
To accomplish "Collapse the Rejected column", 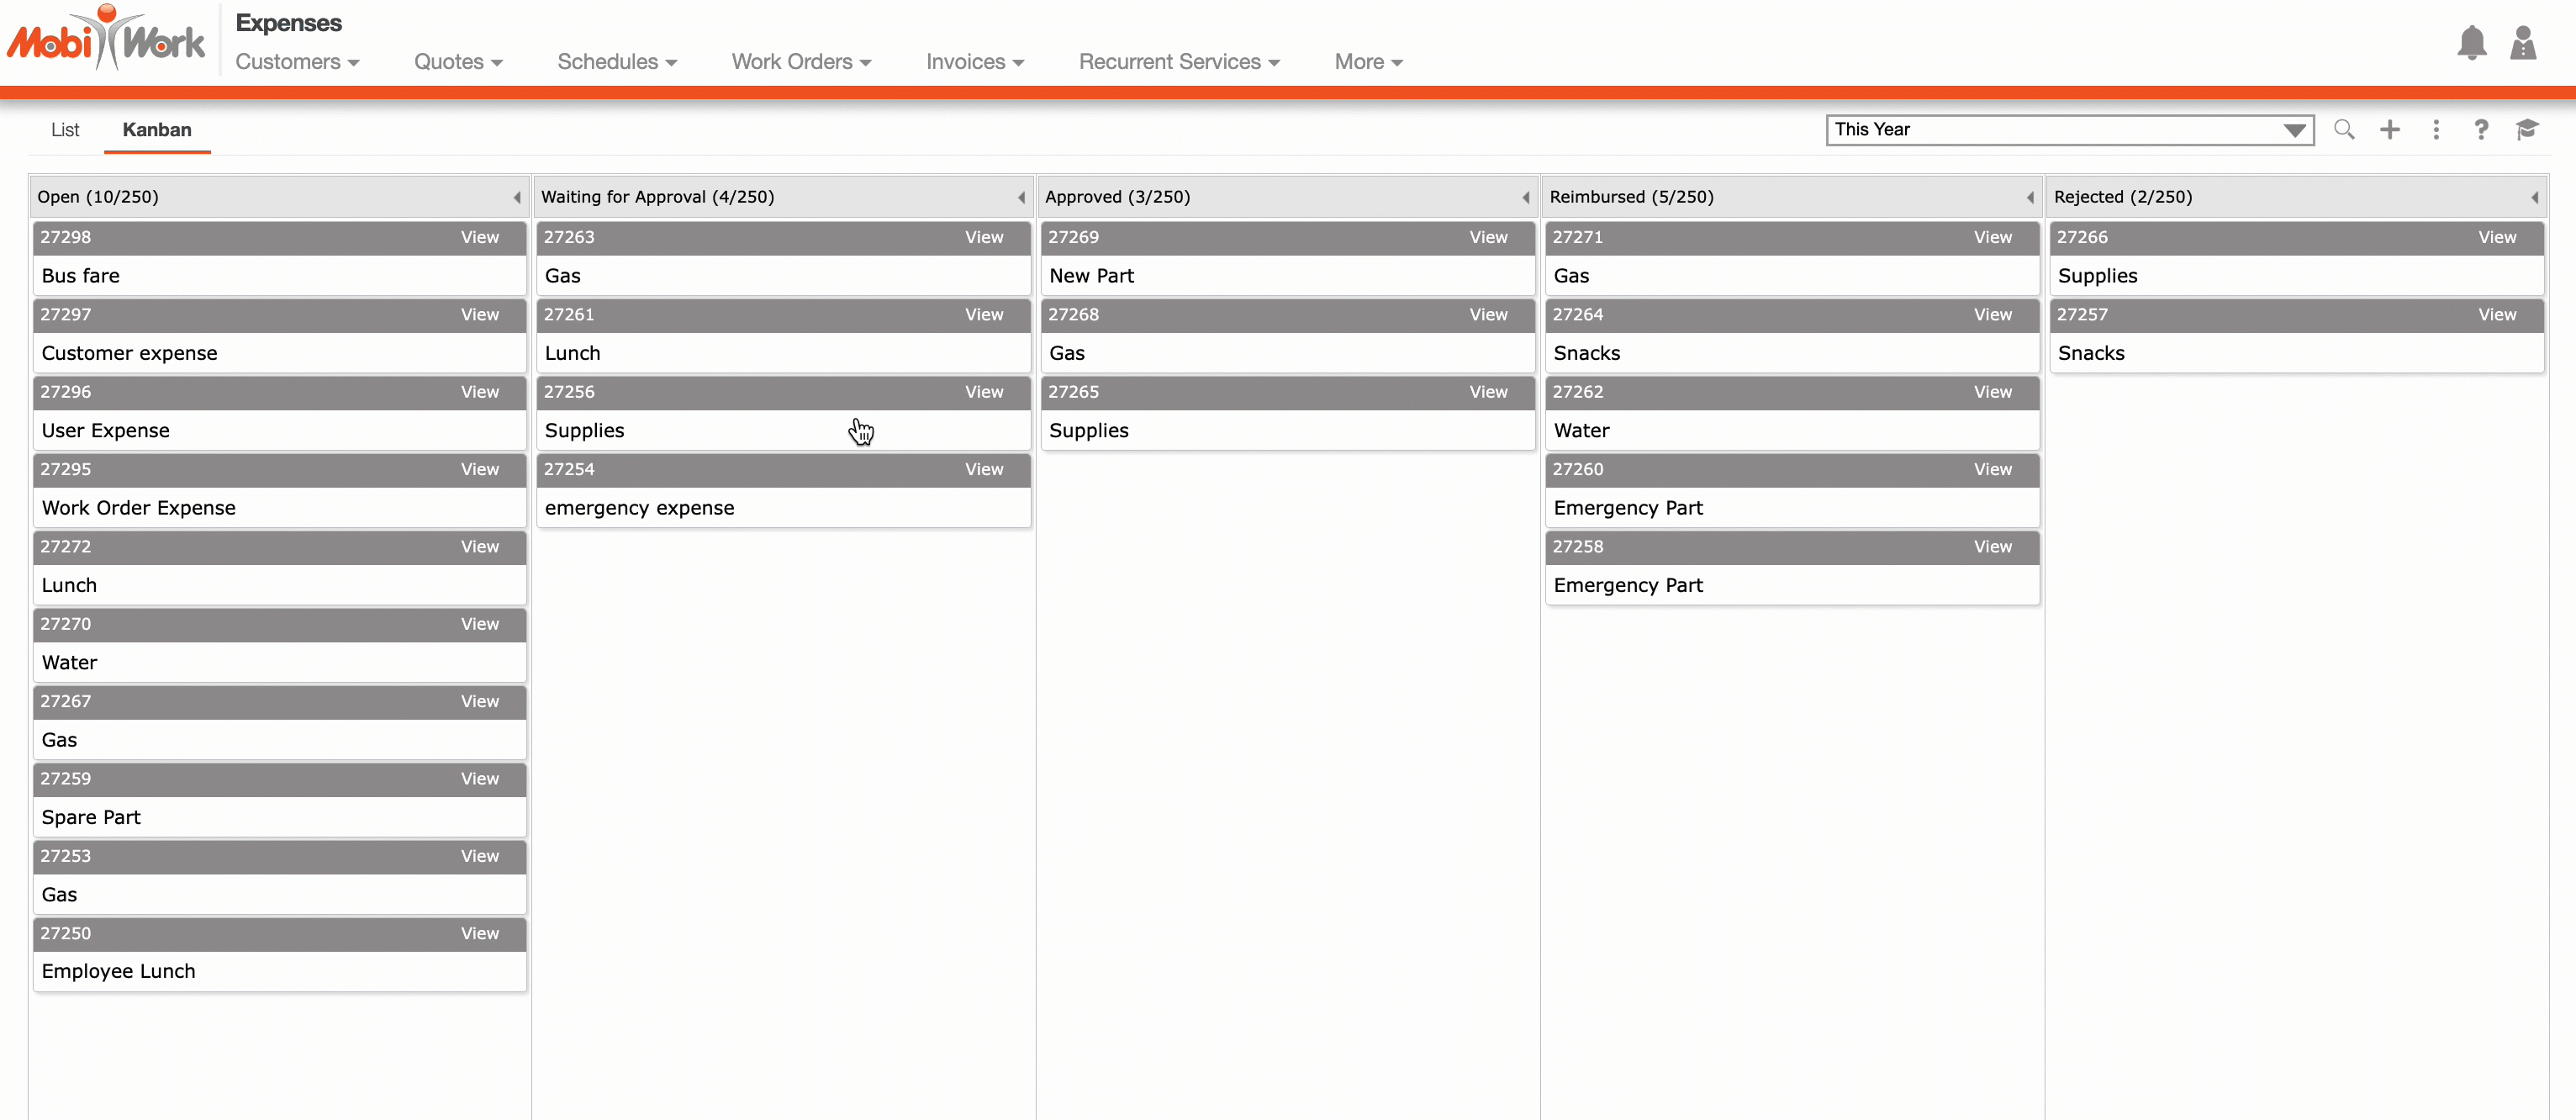I will [2534, 198].
